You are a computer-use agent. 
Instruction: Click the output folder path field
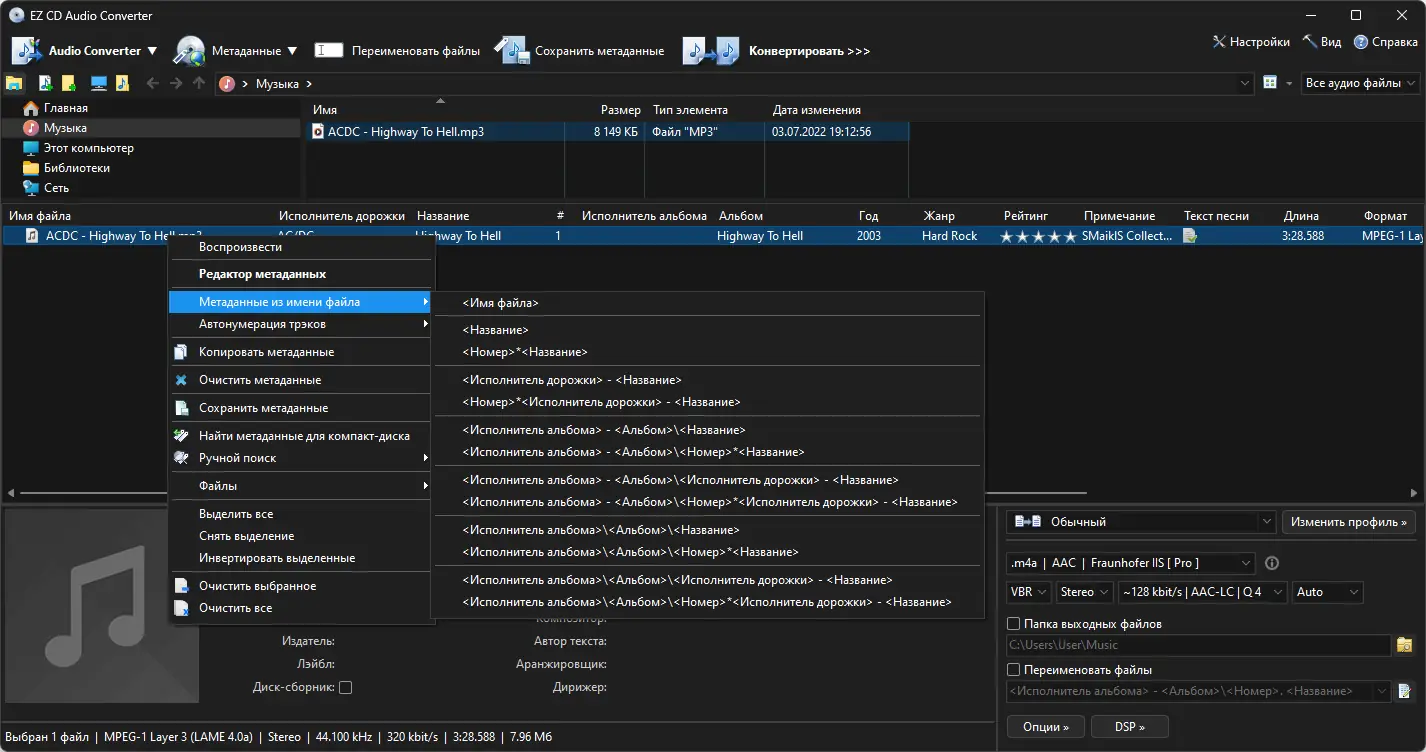[1198, 645]
